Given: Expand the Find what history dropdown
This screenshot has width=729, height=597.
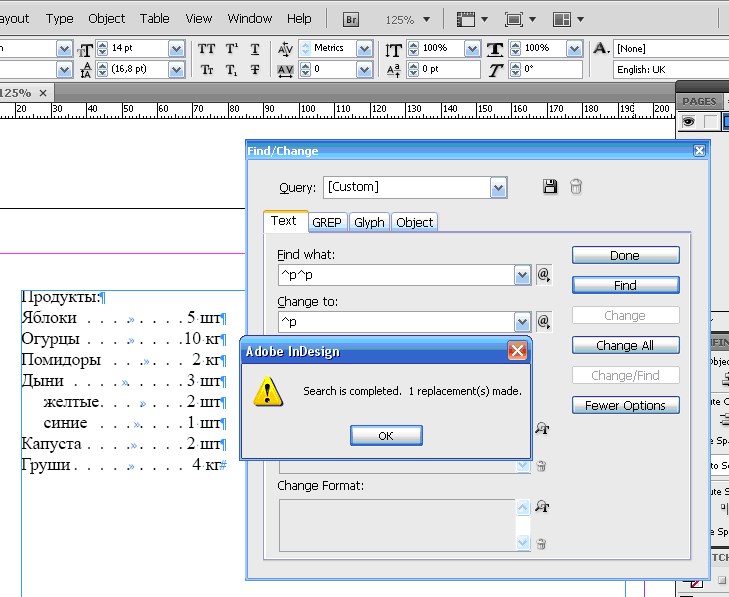Looking at the screenshot, I should point(523,275).
